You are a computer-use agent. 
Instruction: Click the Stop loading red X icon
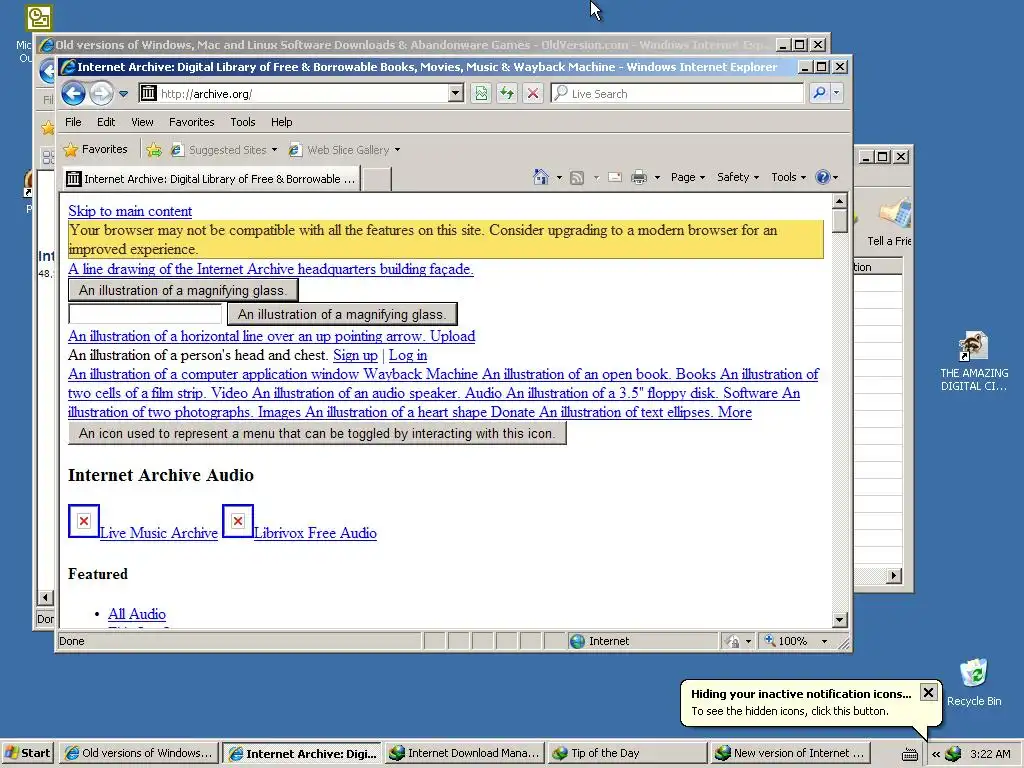tap(533, 93)
